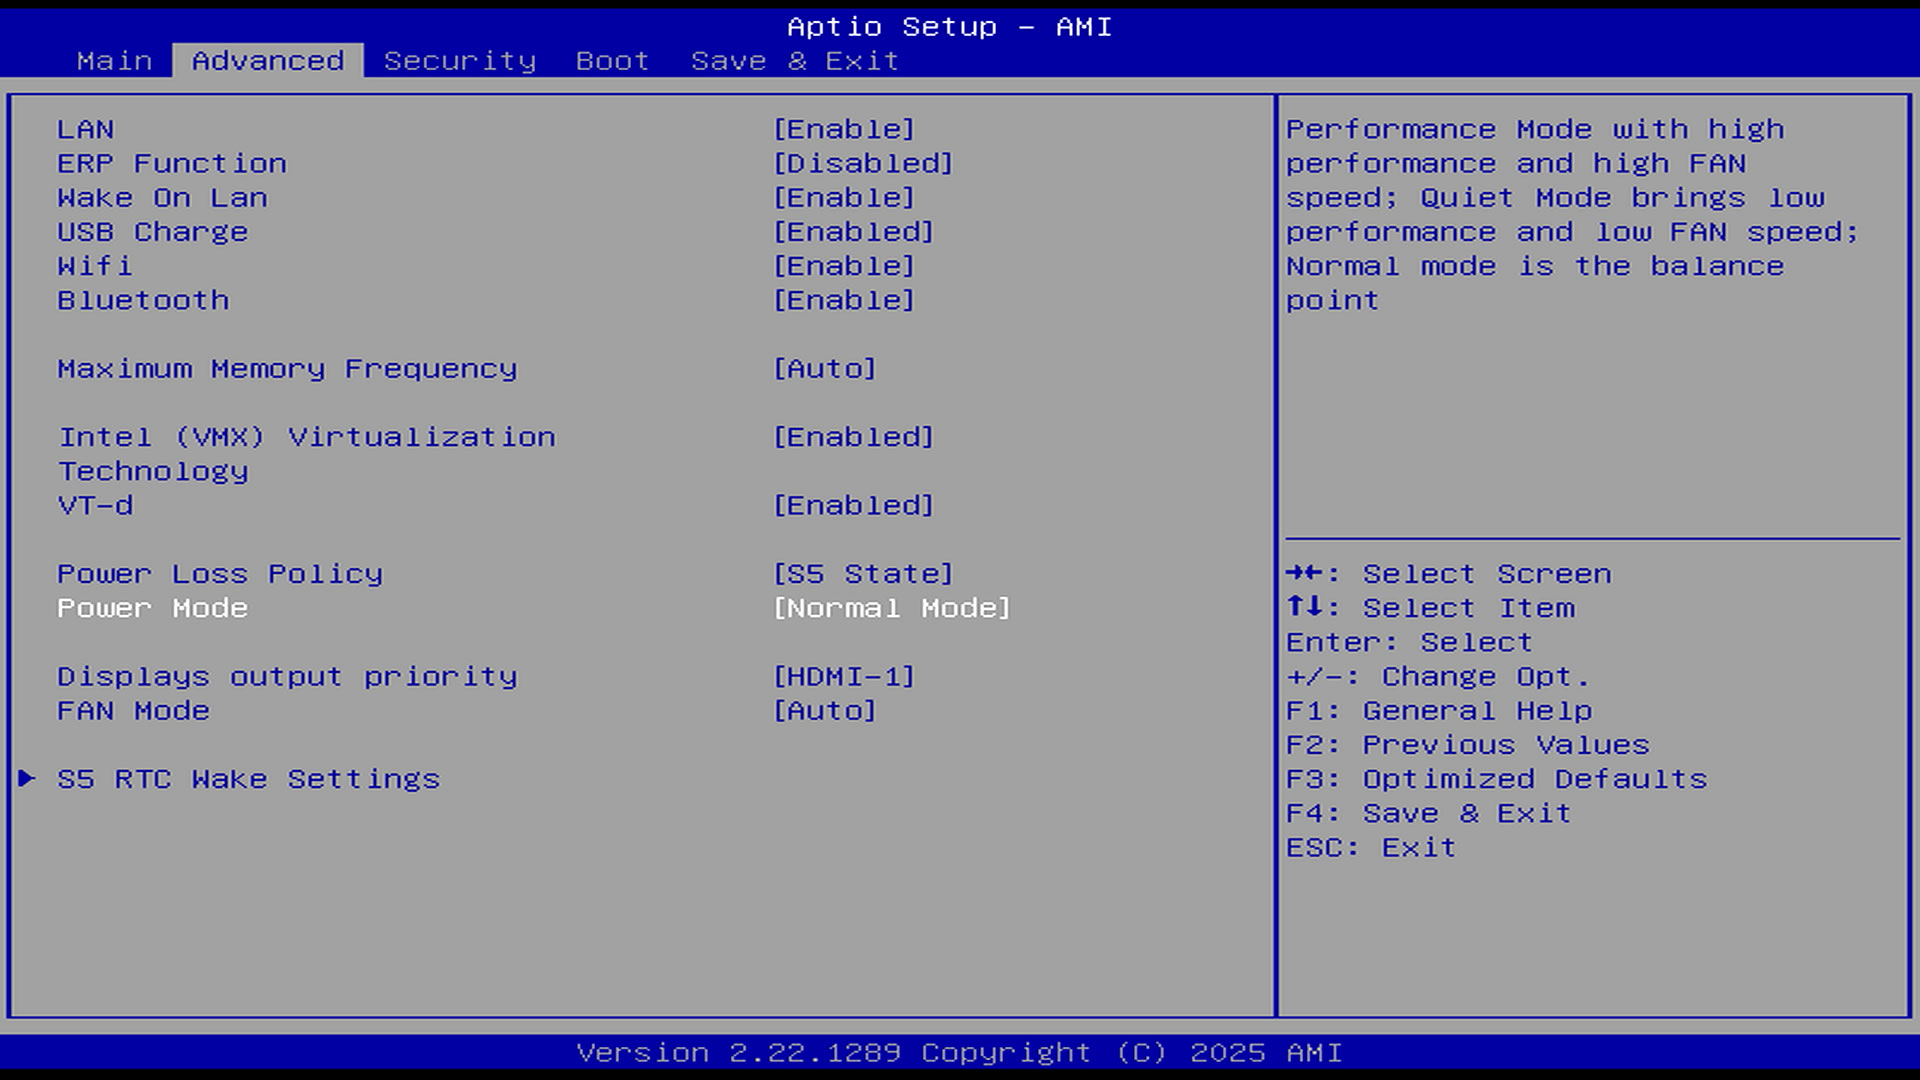Change the USB Charge Enabled option

[853, 232]
